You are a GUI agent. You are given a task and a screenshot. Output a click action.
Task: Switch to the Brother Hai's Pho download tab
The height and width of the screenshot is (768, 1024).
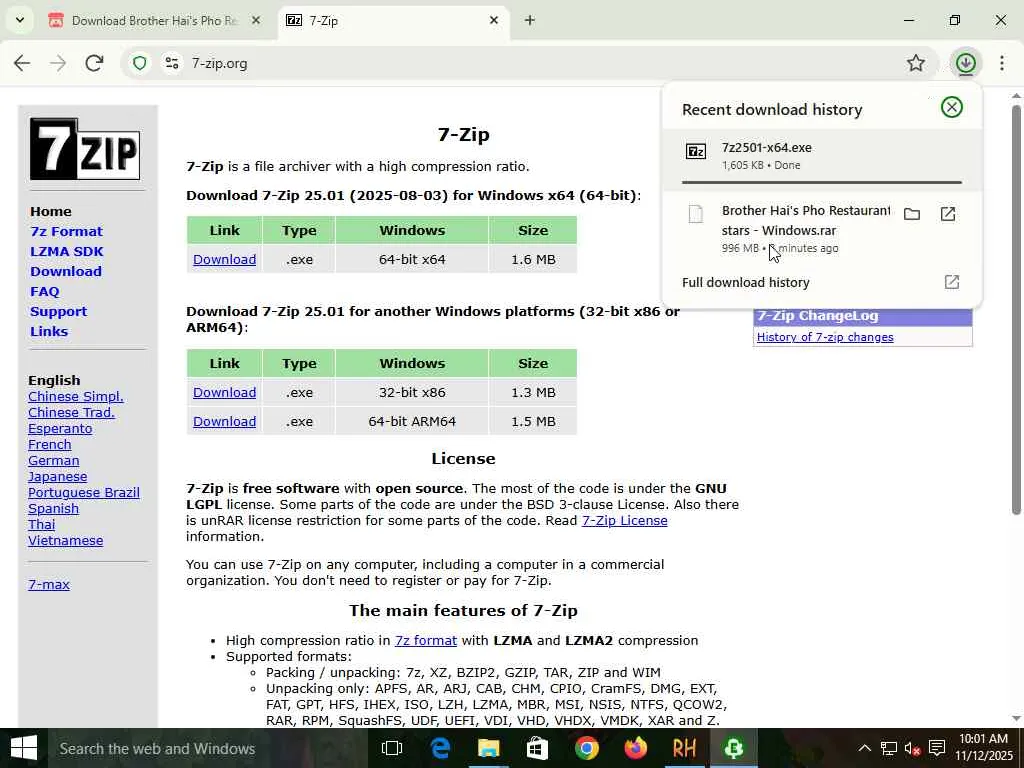(154, 20)
